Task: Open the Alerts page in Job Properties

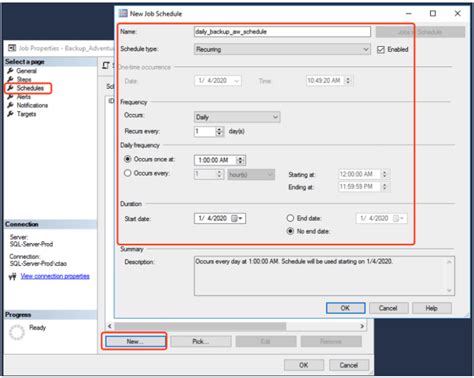Action: tap(23, 97)
